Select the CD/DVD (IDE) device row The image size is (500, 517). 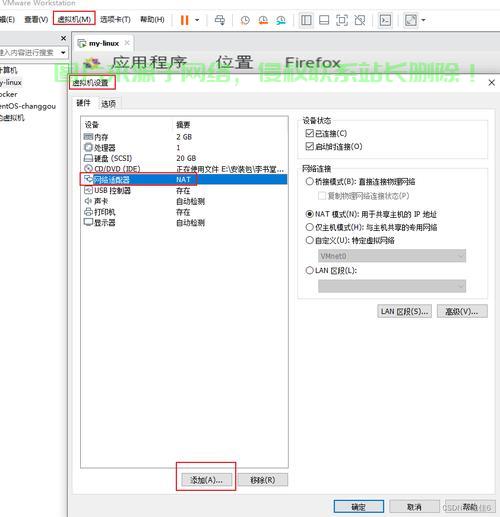coord(184,169)
